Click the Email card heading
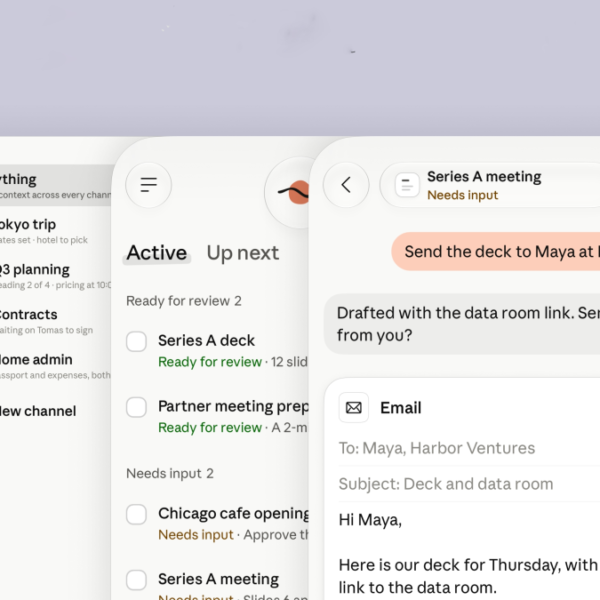The image size is (600, 600). [401, 408]
